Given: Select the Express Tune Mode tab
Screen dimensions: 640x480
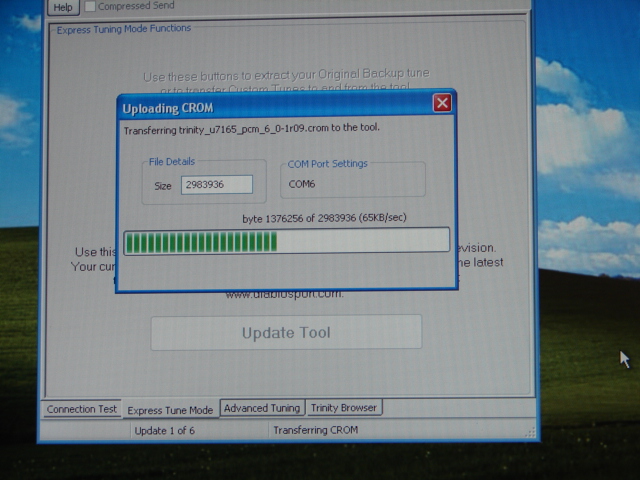Looking at the screenshot, I should [x=170, y=410].
